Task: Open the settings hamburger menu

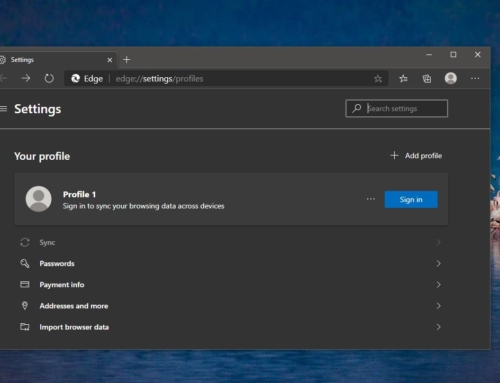Action: [3, 109]
